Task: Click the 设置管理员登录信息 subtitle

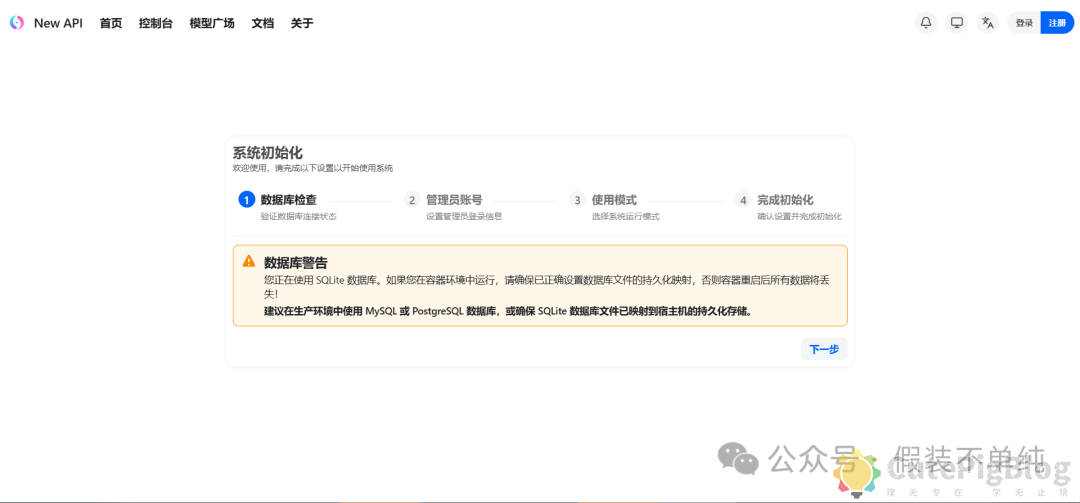Action: [464, 216]
